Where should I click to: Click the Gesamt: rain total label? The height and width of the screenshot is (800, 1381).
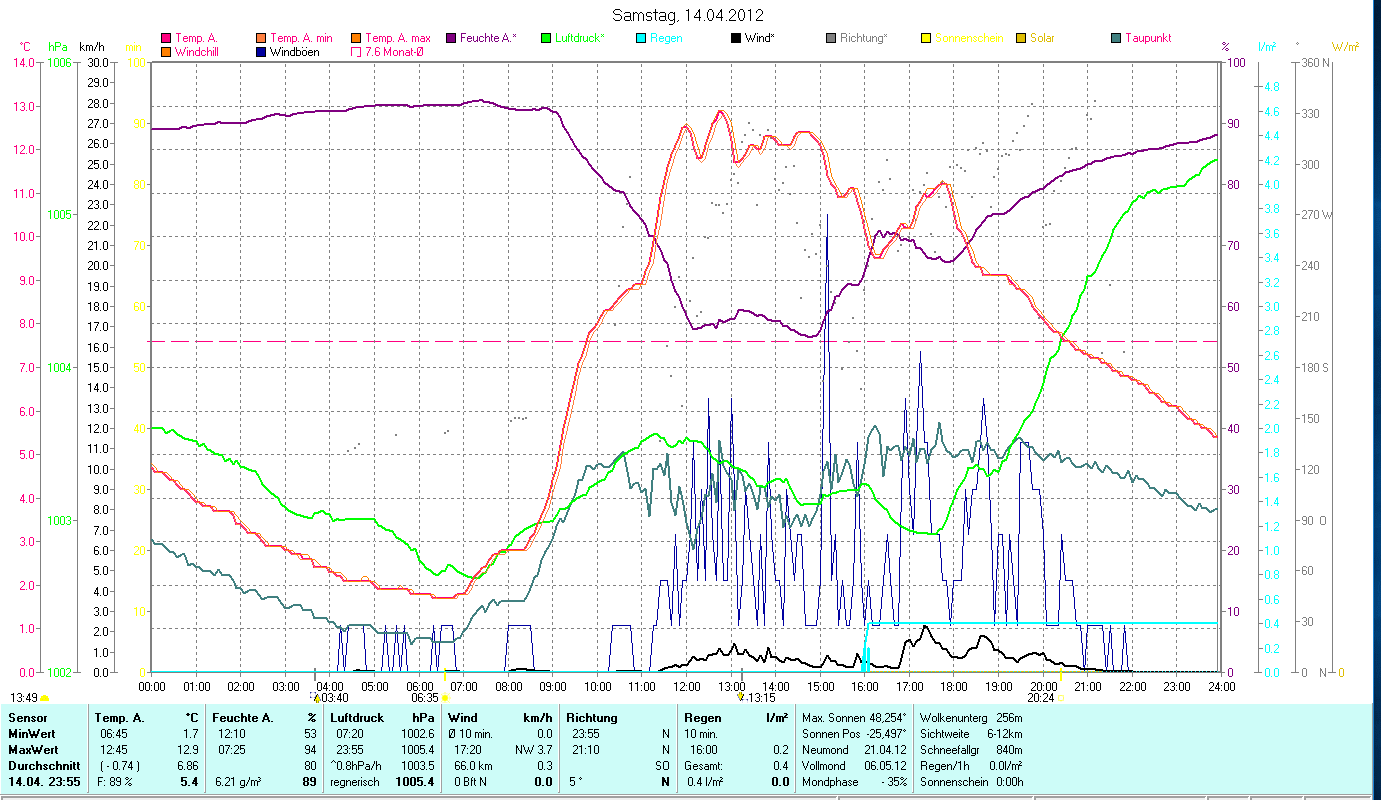coord(703,764)
